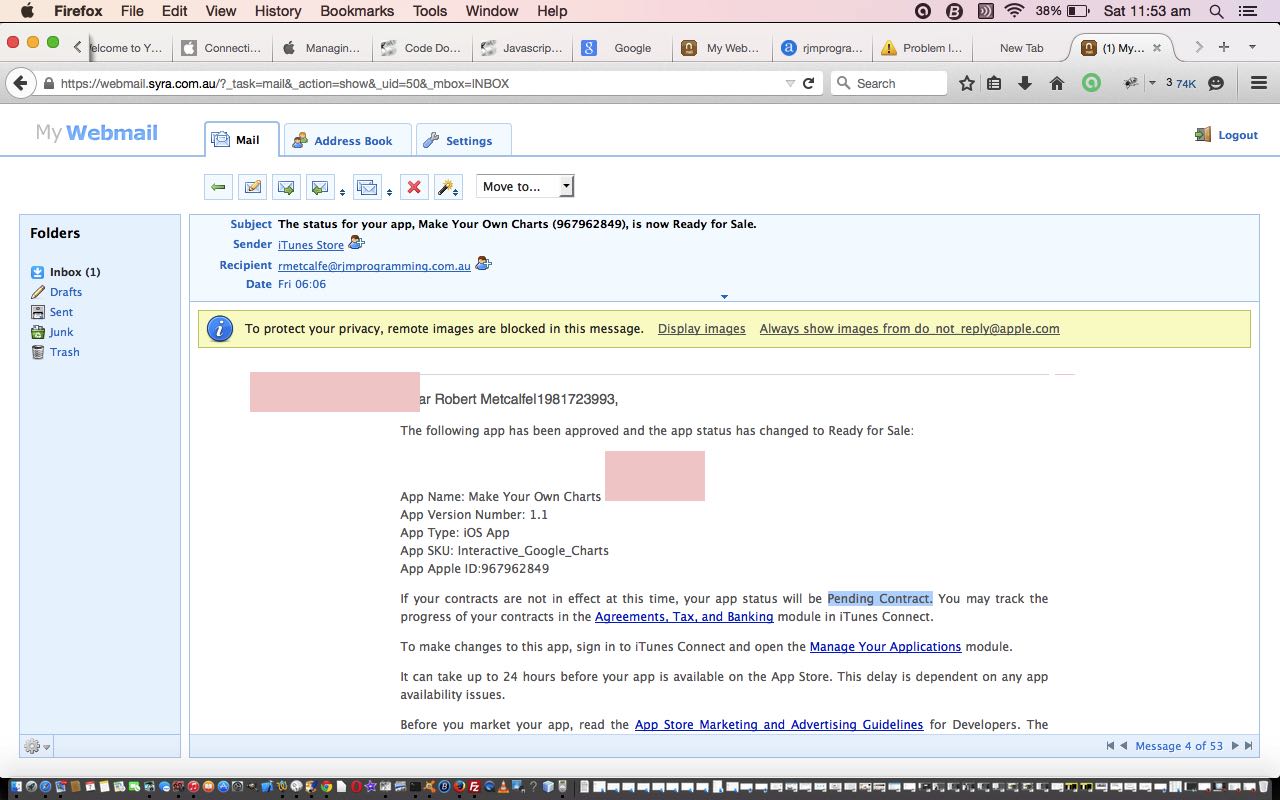Open Firefox hamburger menu

pyautogui.click(x=1259, y=84)
